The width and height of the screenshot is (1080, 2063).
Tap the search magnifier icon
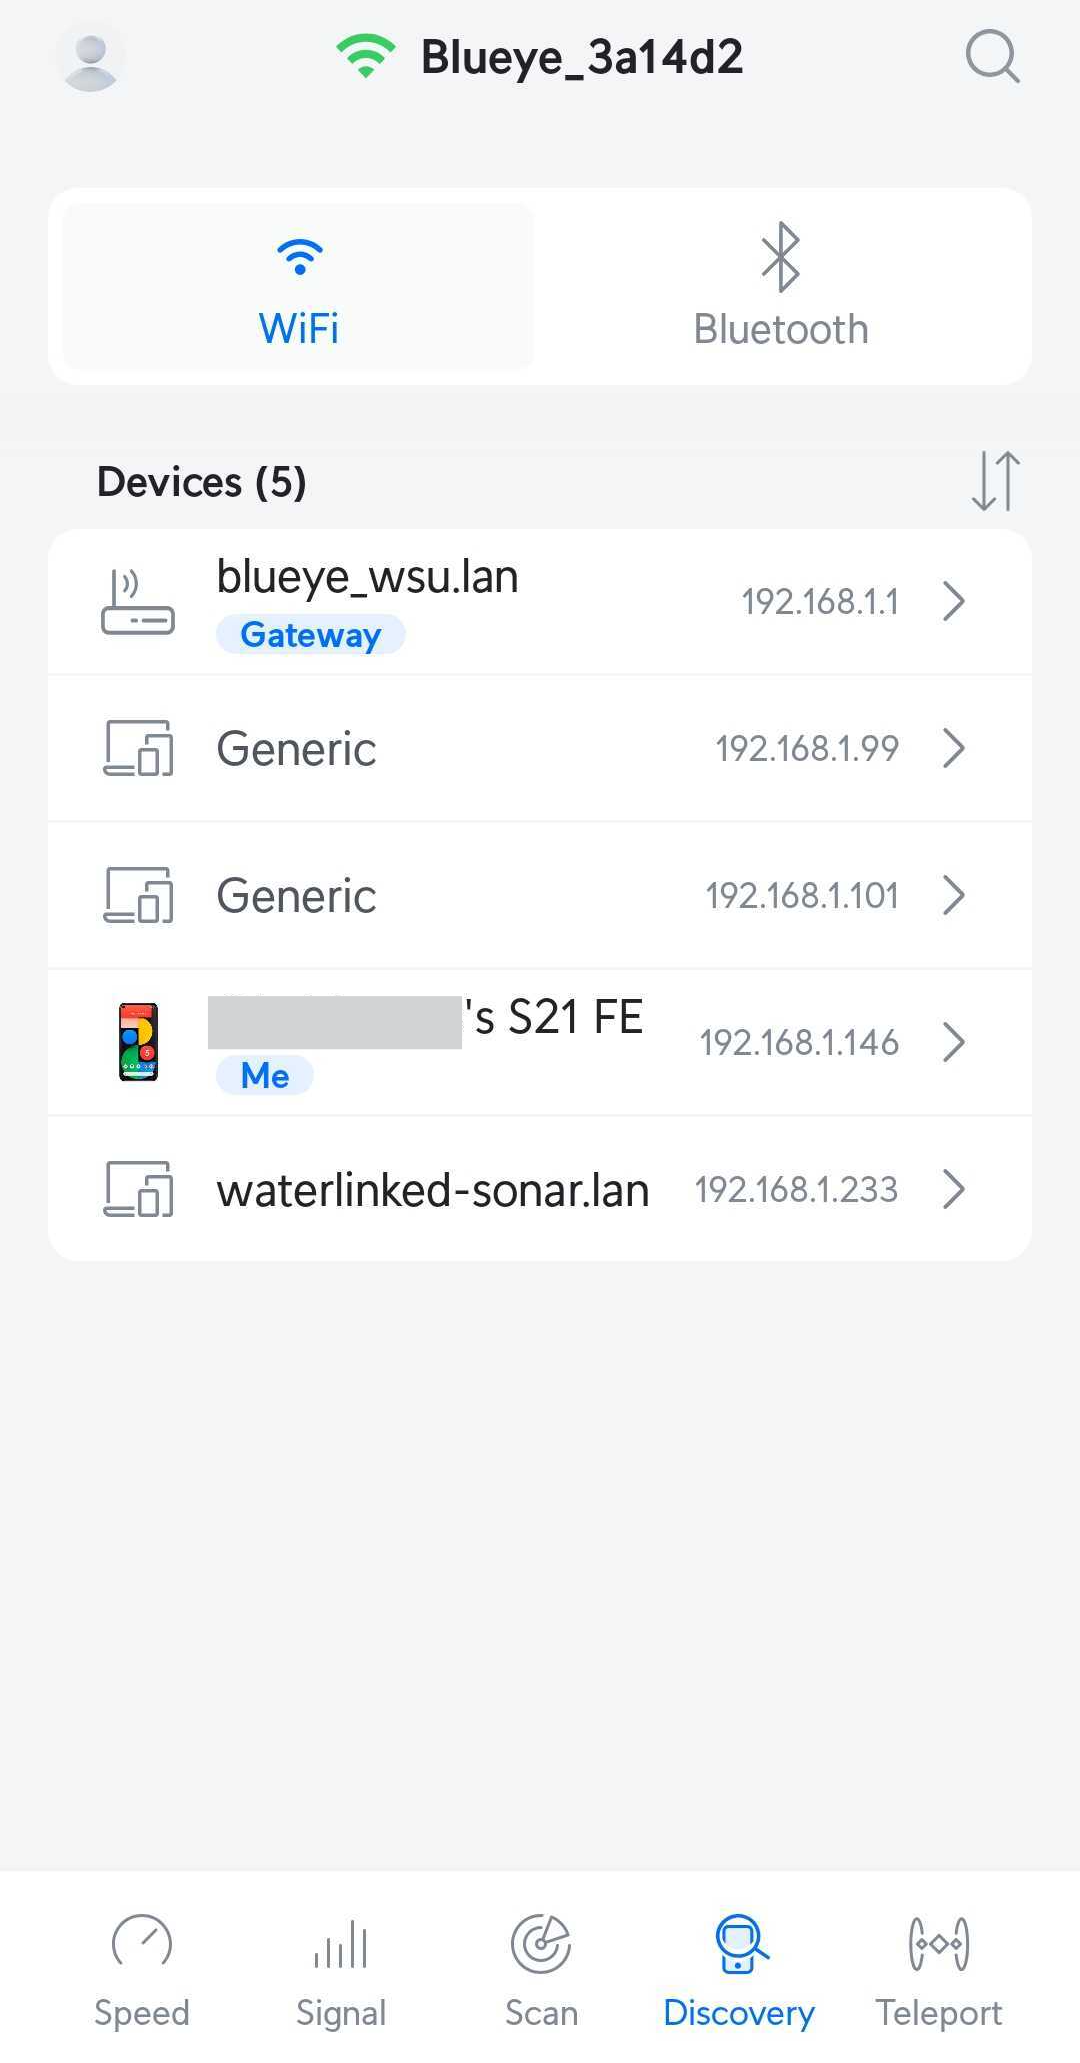point(992,57)
